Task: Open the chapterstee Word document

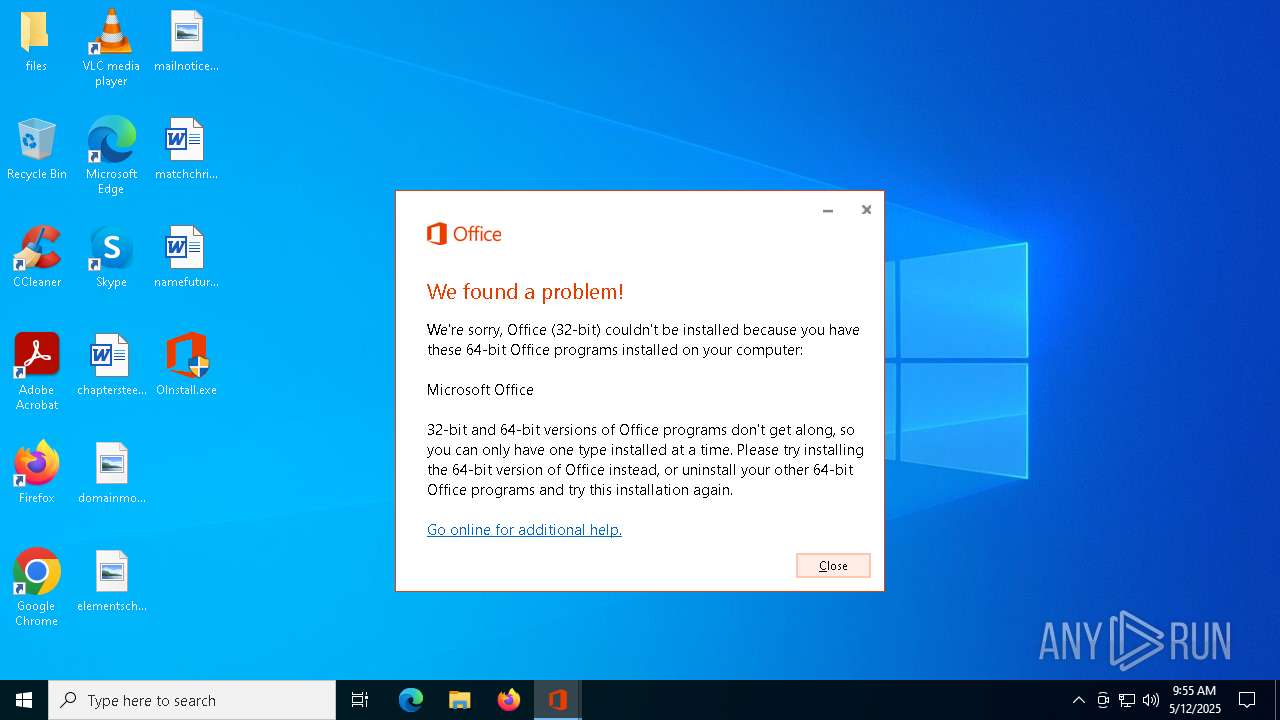Action: tap(111, 366)
